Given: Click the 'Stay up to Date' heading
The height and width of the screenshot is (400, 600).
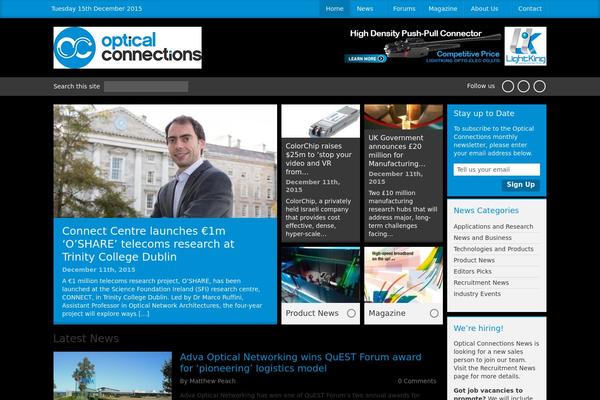Looking at the screenshot, I should [x=484, y=113].
